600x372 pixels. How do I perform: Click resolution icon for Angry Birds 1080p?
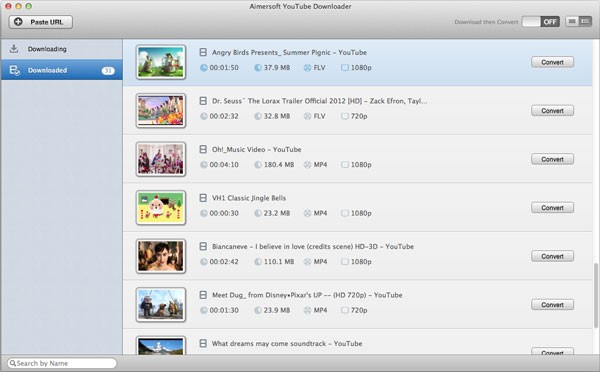tap(345, 68)
